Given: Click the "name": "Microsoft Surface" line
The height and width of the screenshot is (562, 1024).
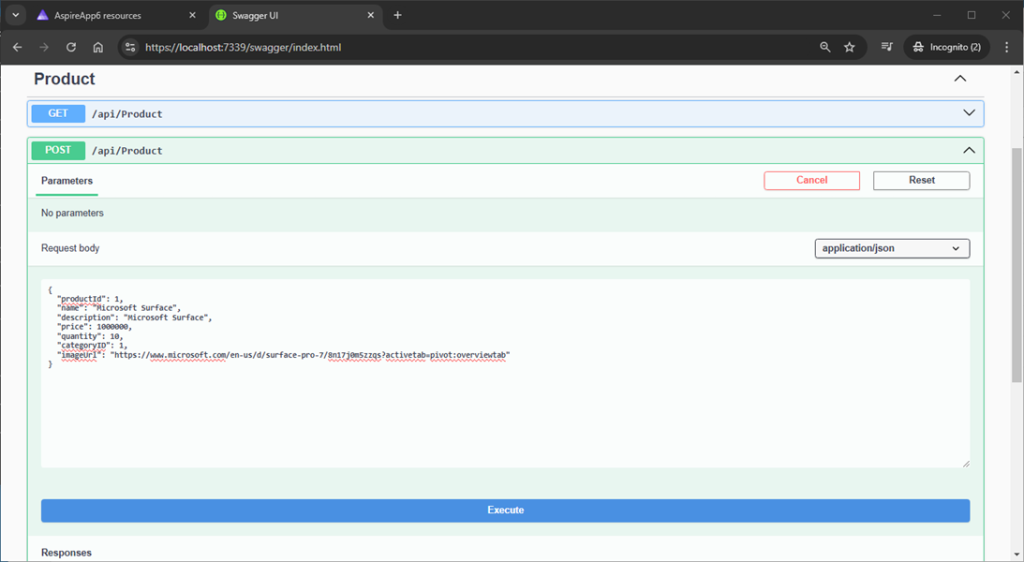Looking at the screenshot, I should (119, 308).
